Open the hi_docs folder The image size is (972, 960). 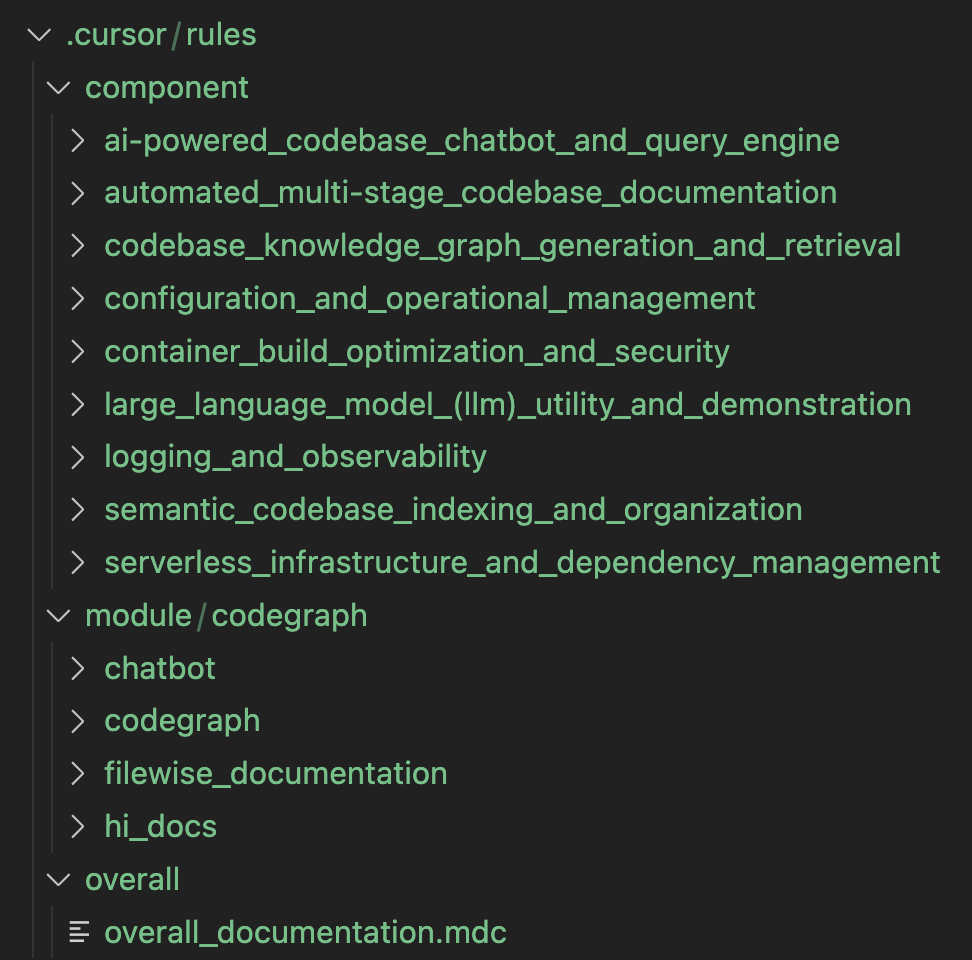pyautogui.click(x=161, y=826)
